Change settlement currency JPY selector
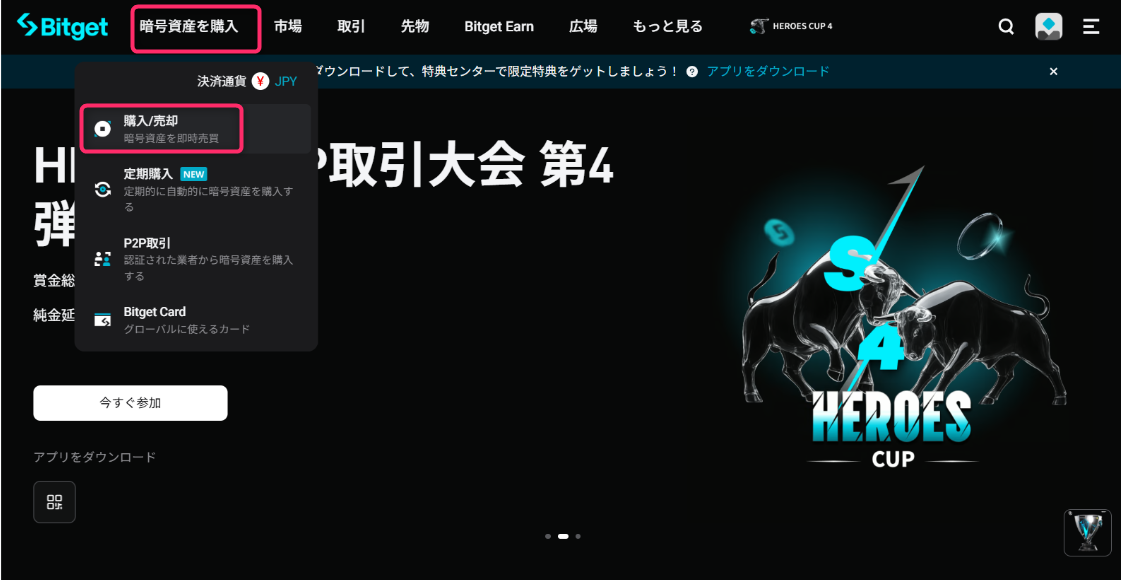This screenshot has height=580, width=1121. tap(274, 82)
